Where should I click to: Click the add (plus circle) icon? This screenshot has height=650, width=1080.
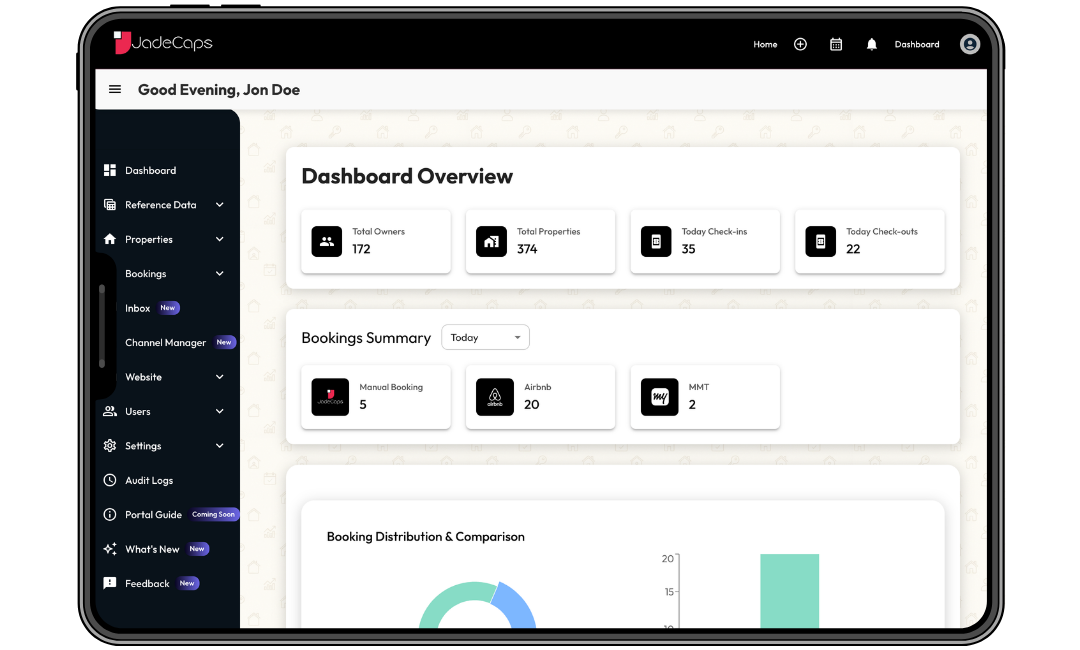pyautogui.click(x=800, y=44)
